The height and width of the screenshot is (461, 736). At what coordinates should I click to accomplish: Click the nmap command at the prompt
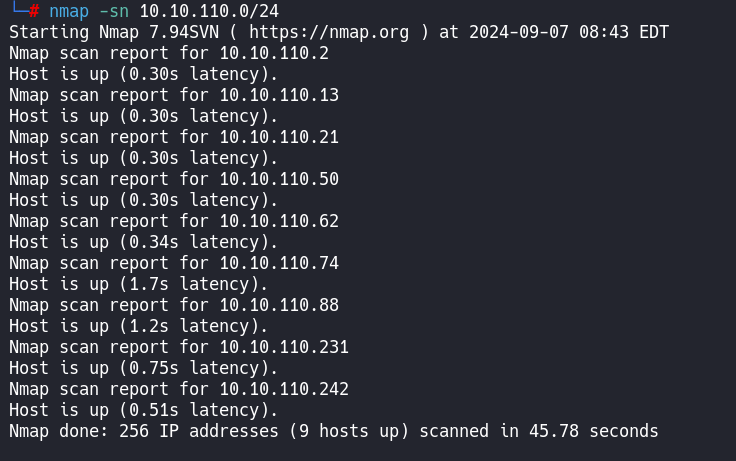click(69, 11)
